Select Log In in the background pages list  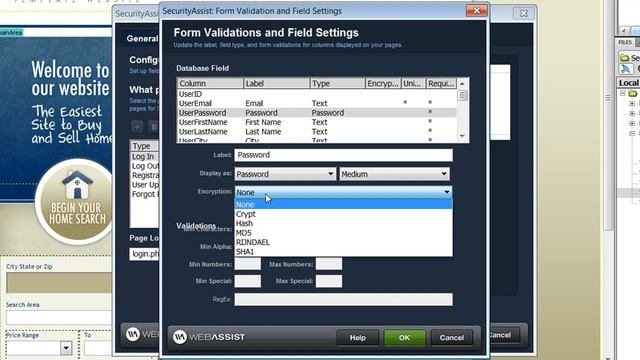(144, 156)
